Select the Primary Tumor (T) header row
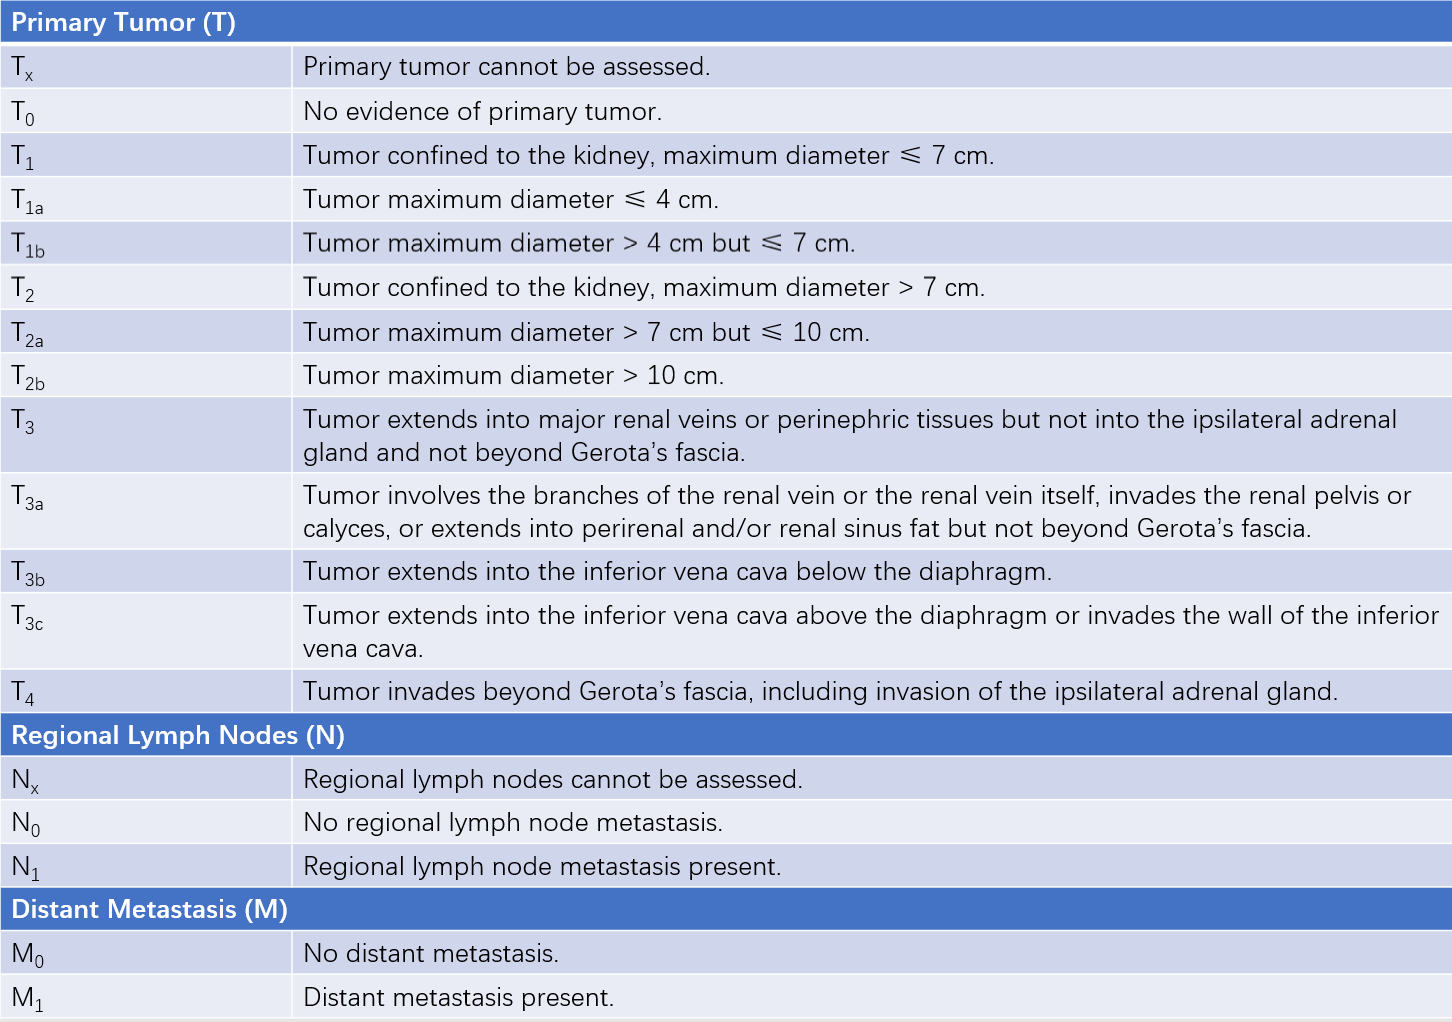 (x=726, y=22)
